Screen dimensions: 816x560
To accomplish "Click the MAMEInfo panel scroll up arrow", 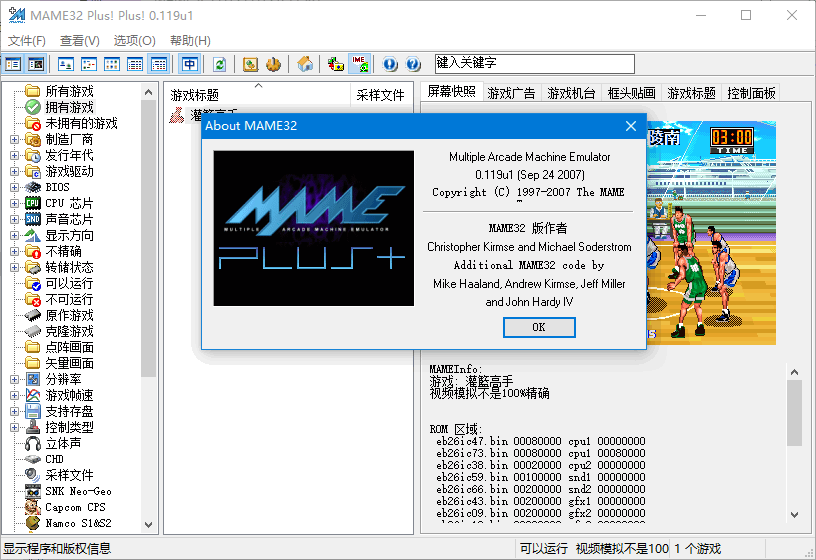I will tap(794, 372).
